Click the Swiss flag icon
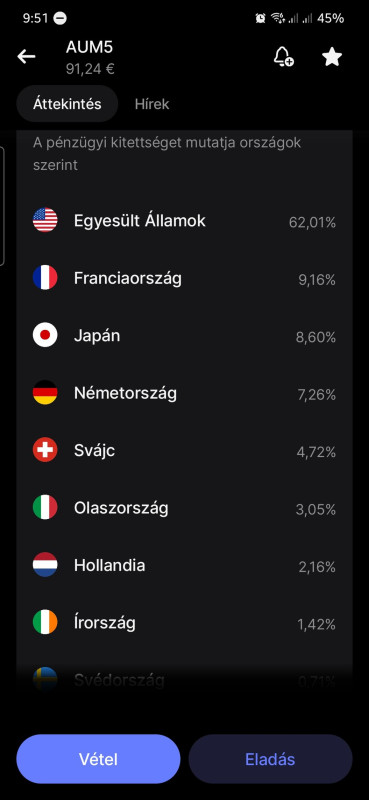 (45, 450)
